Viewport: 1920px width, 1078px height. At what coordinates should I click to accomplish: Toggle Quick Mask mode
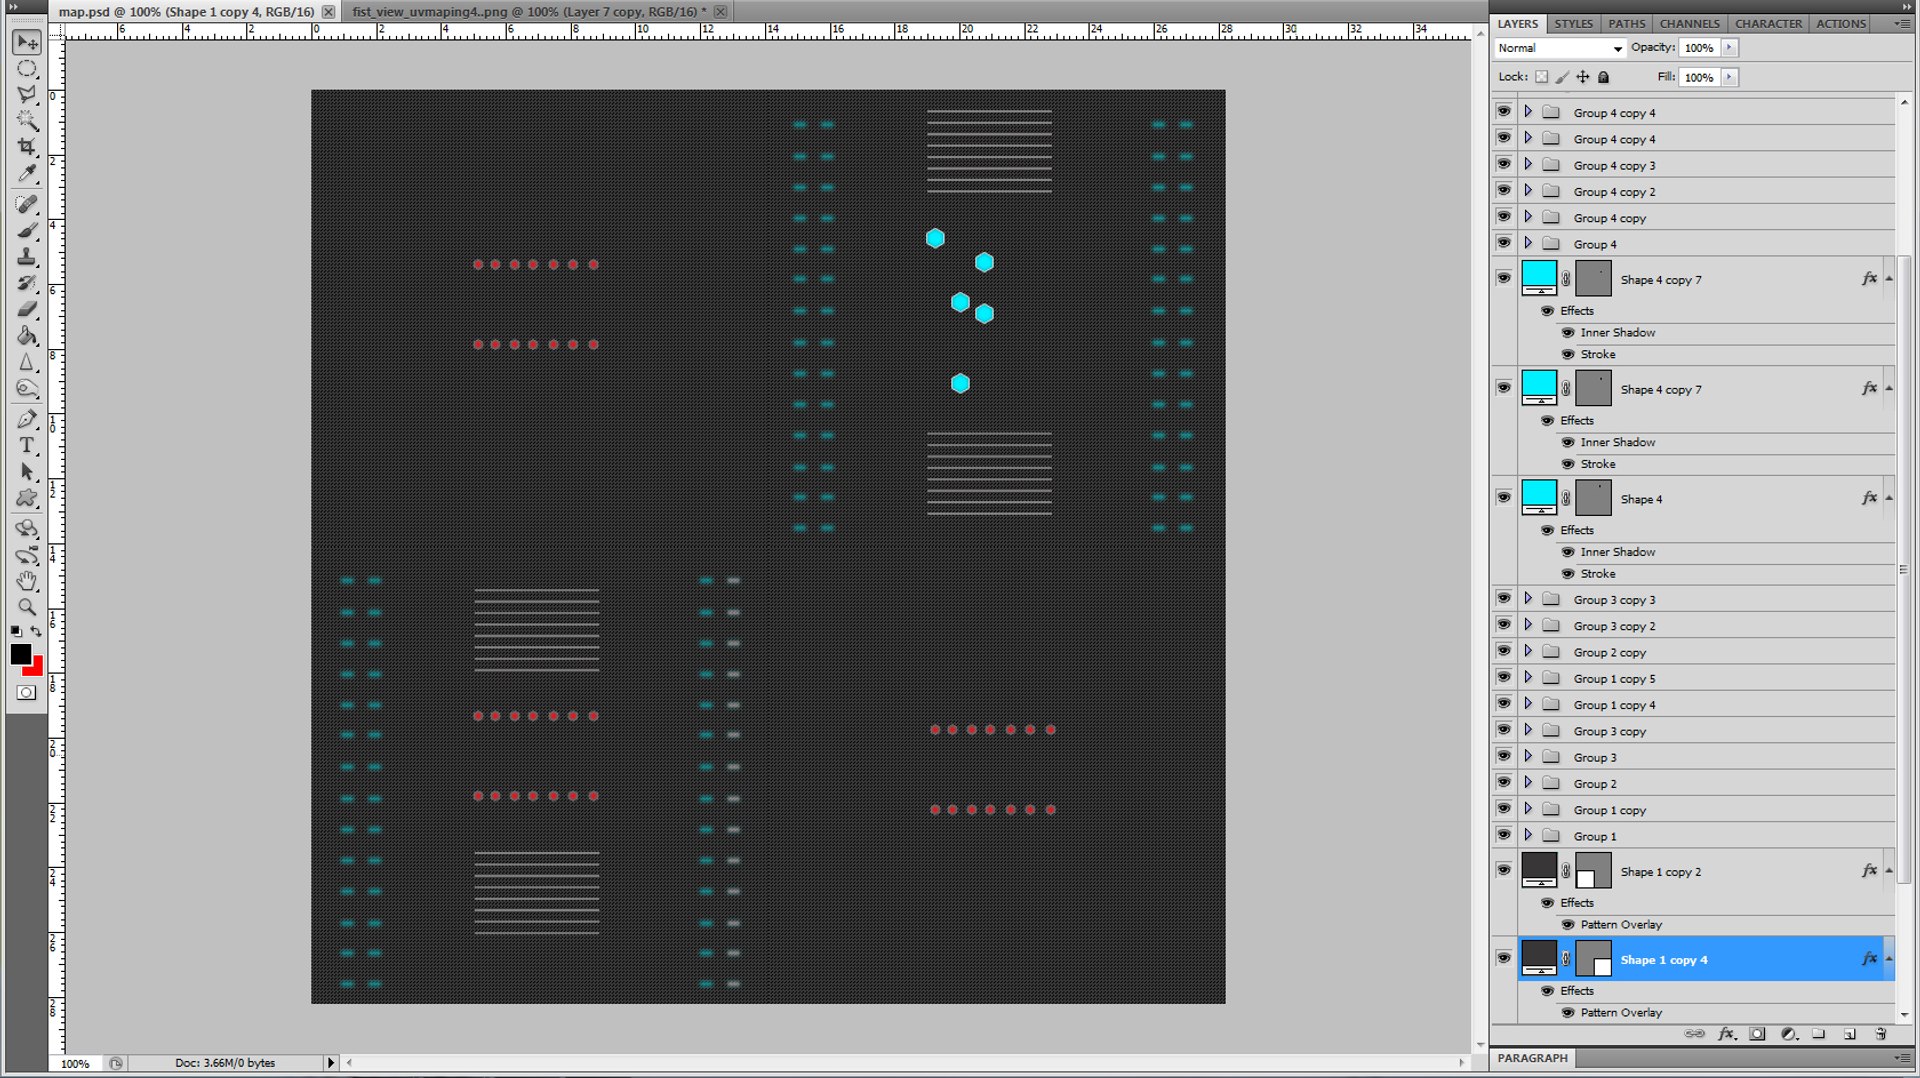tap(27, 693)
